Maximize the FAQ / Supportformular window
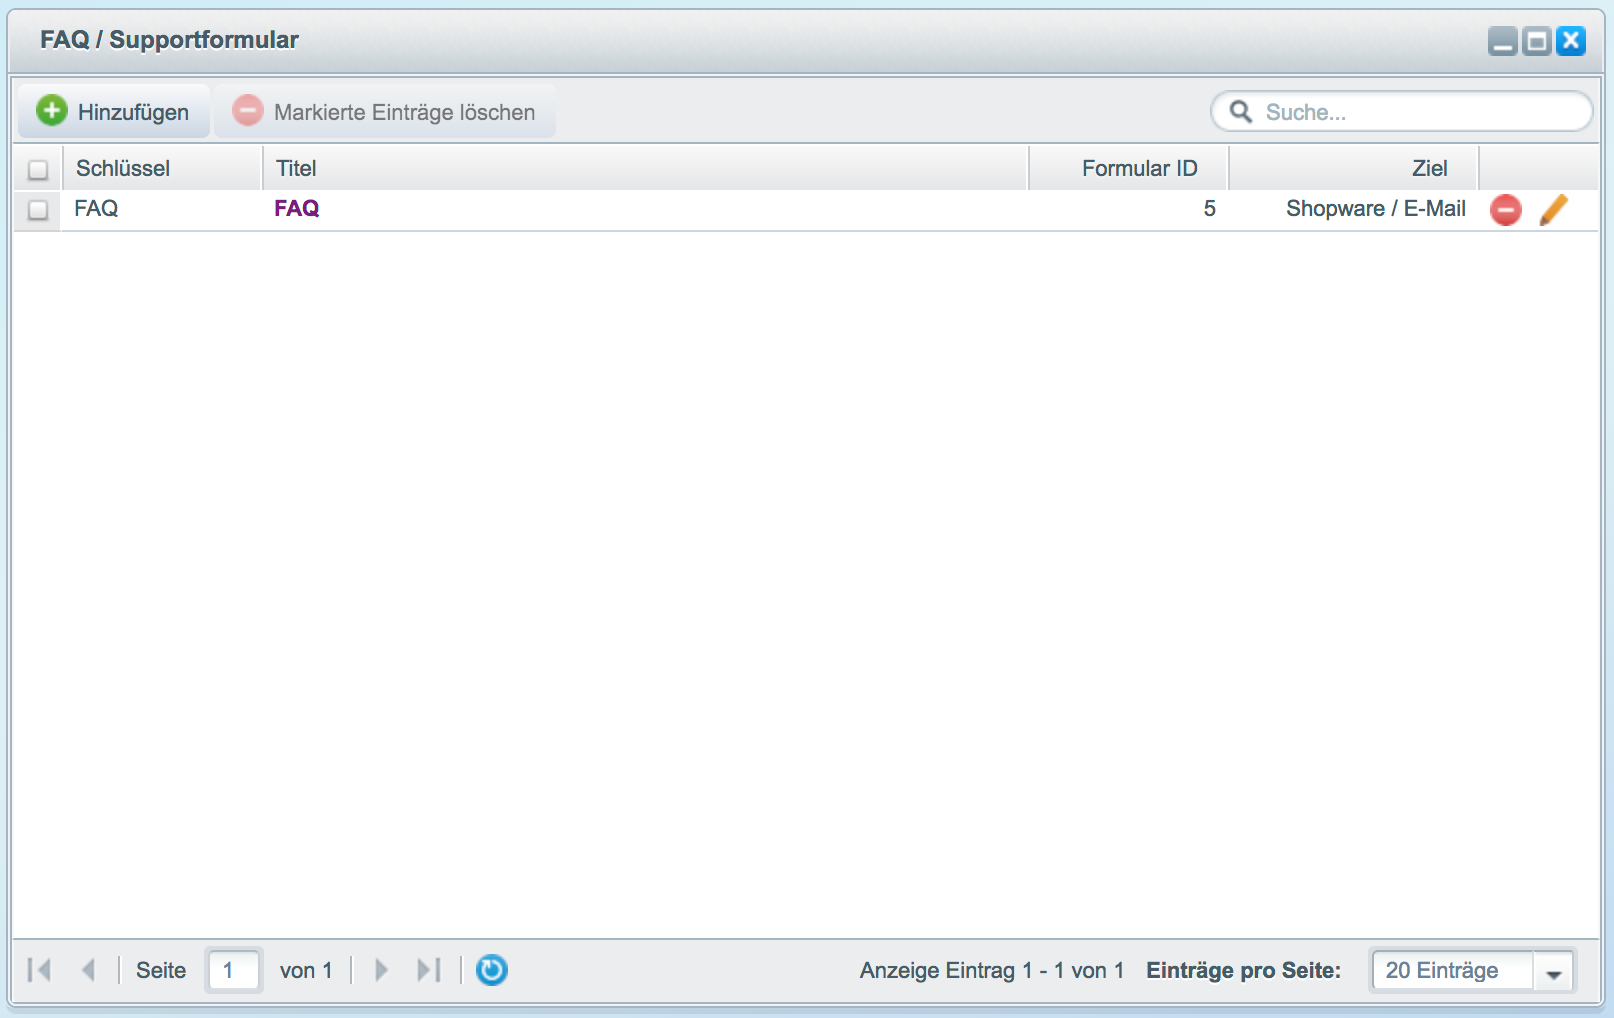The image size is (1614, 1018). 1537,41
